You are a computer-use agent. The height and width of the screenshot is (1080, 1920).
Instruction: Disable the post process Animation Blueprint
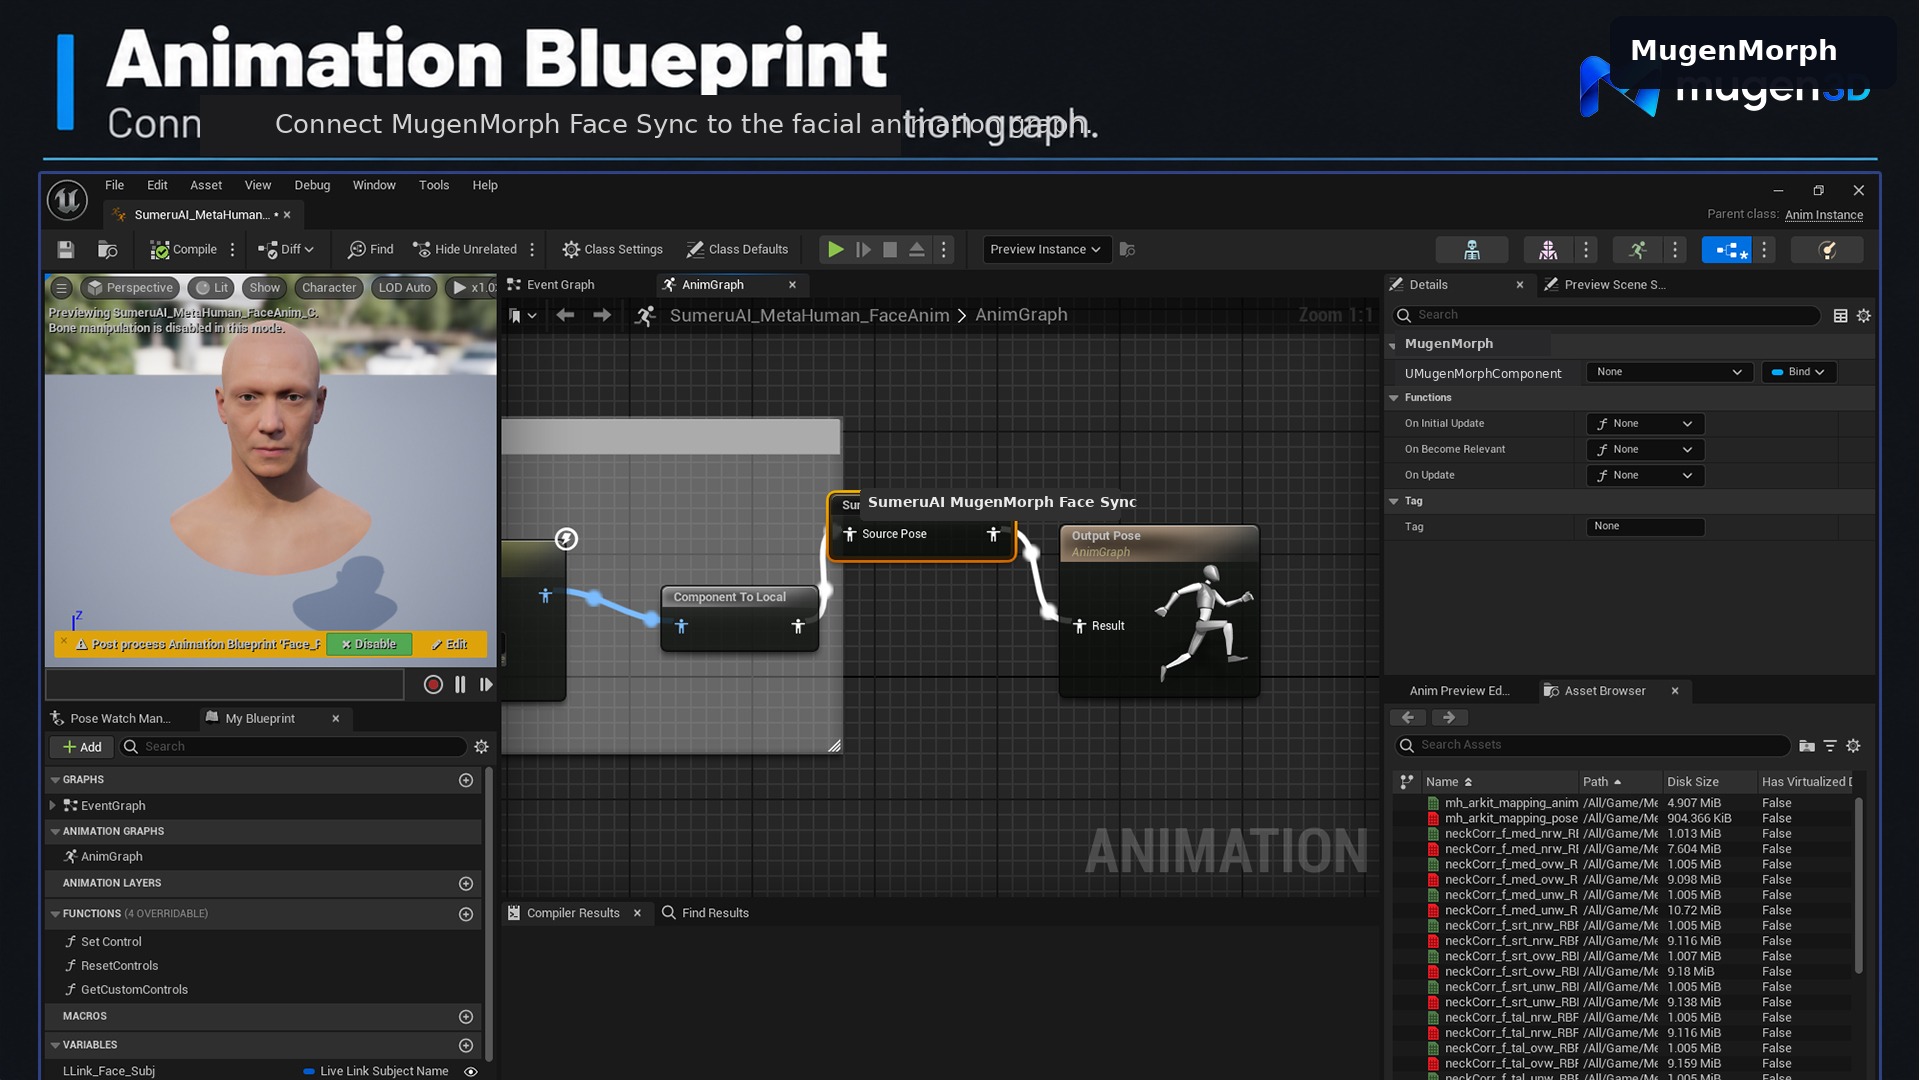[369, 645]
